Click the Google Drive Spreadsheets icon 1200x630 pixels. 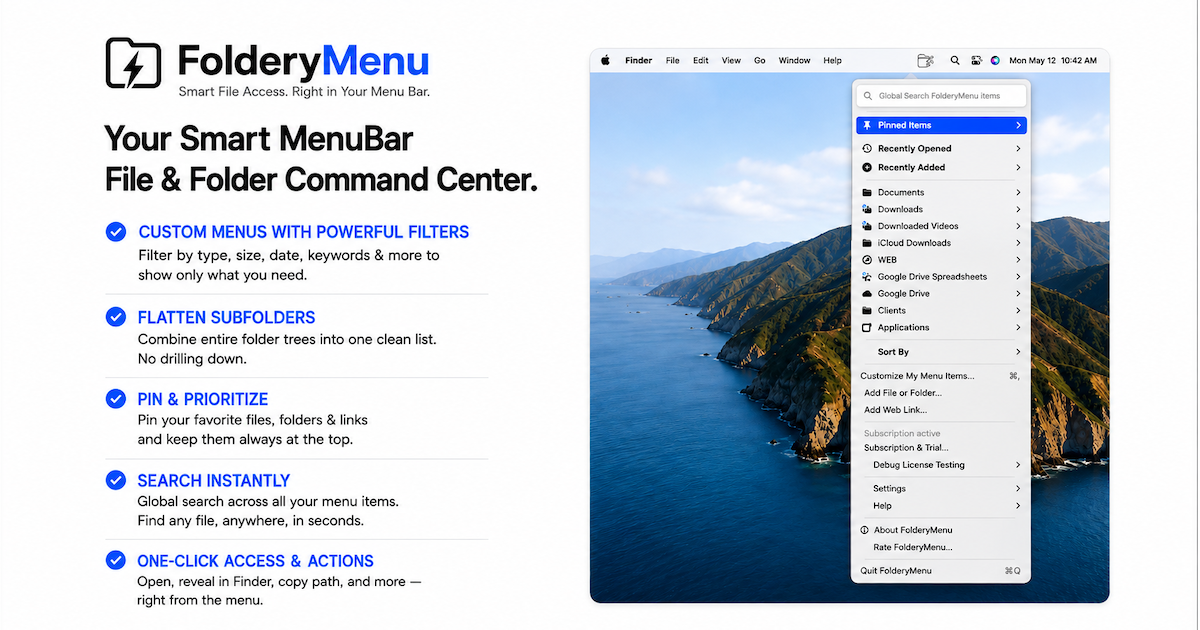[867, 277]
